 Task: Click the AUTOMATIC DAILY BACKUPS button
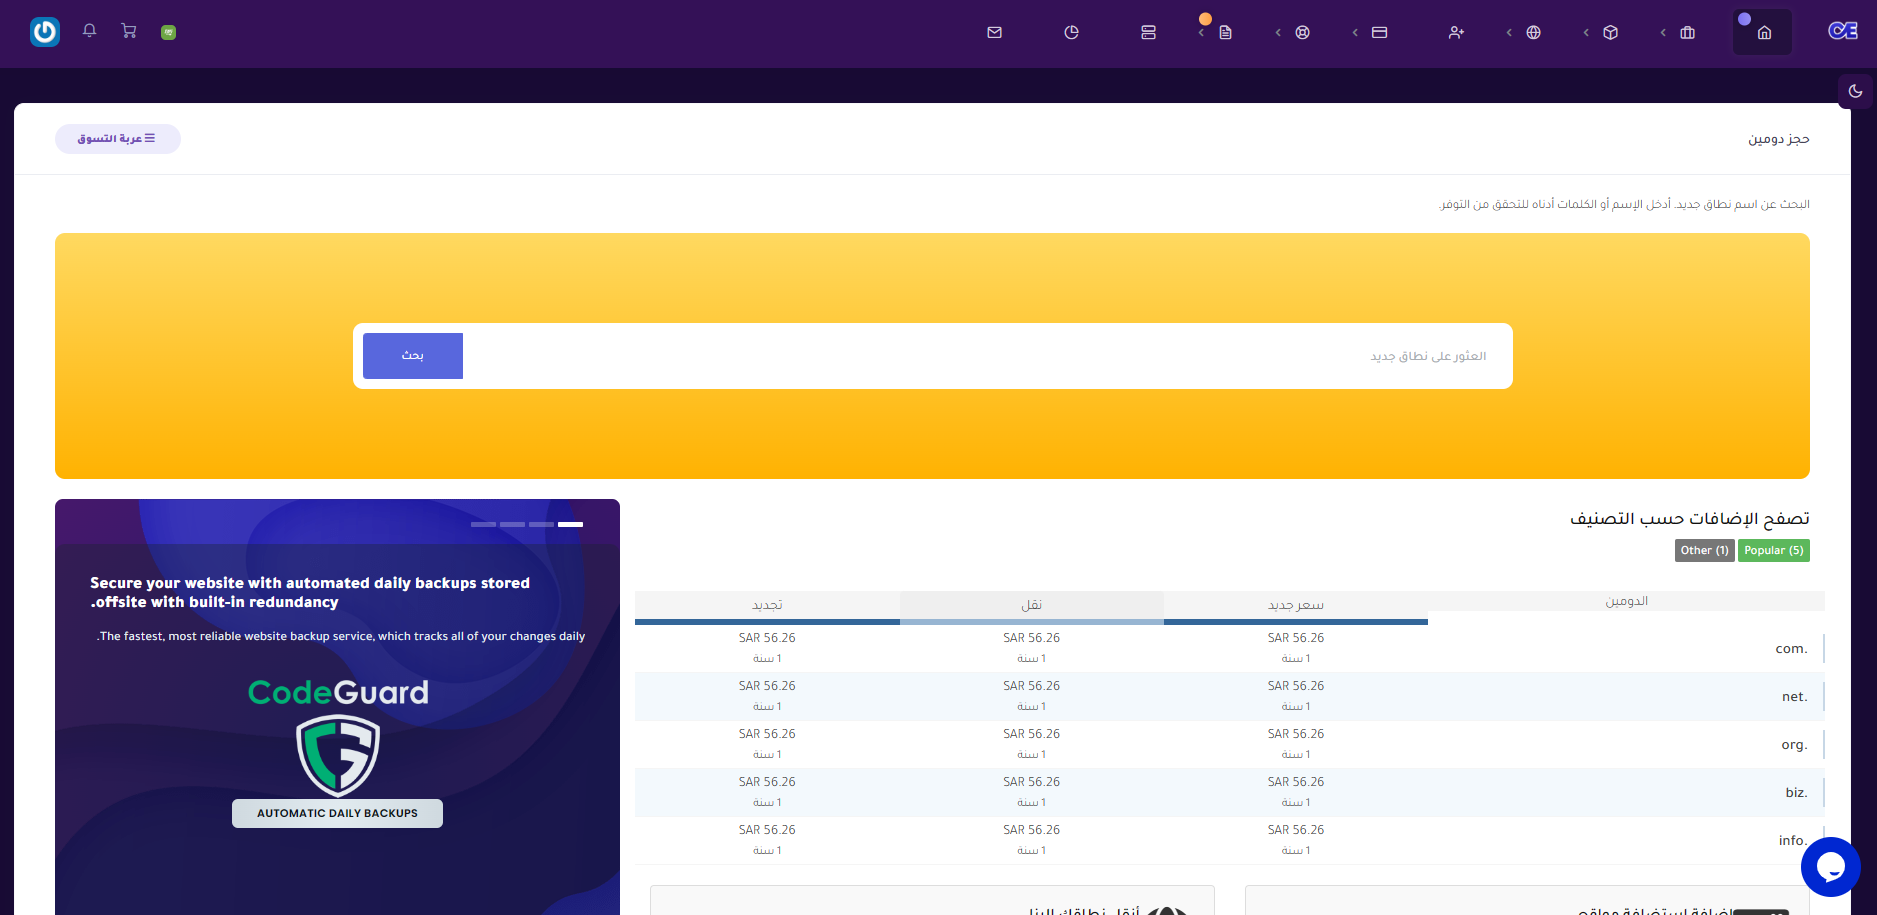pos(337,813)
